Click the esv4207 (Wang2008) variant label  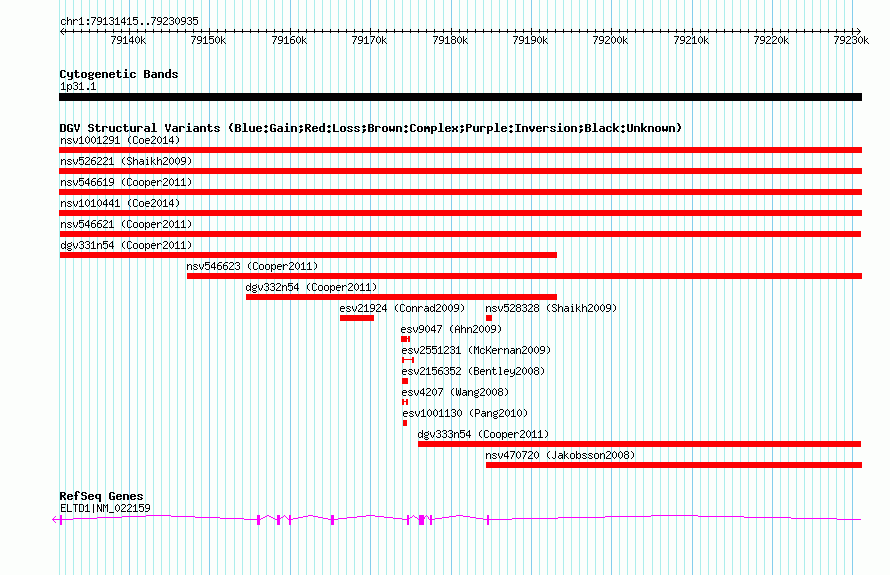click(x=455, y=392)
